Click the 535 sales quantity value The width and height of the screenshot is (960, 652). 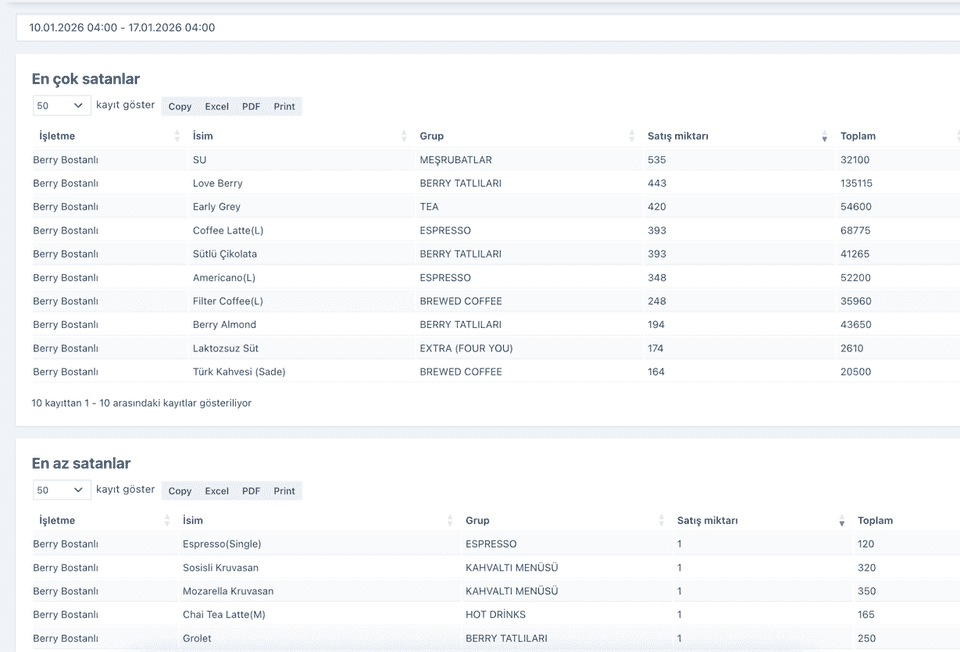click(656, 160)
